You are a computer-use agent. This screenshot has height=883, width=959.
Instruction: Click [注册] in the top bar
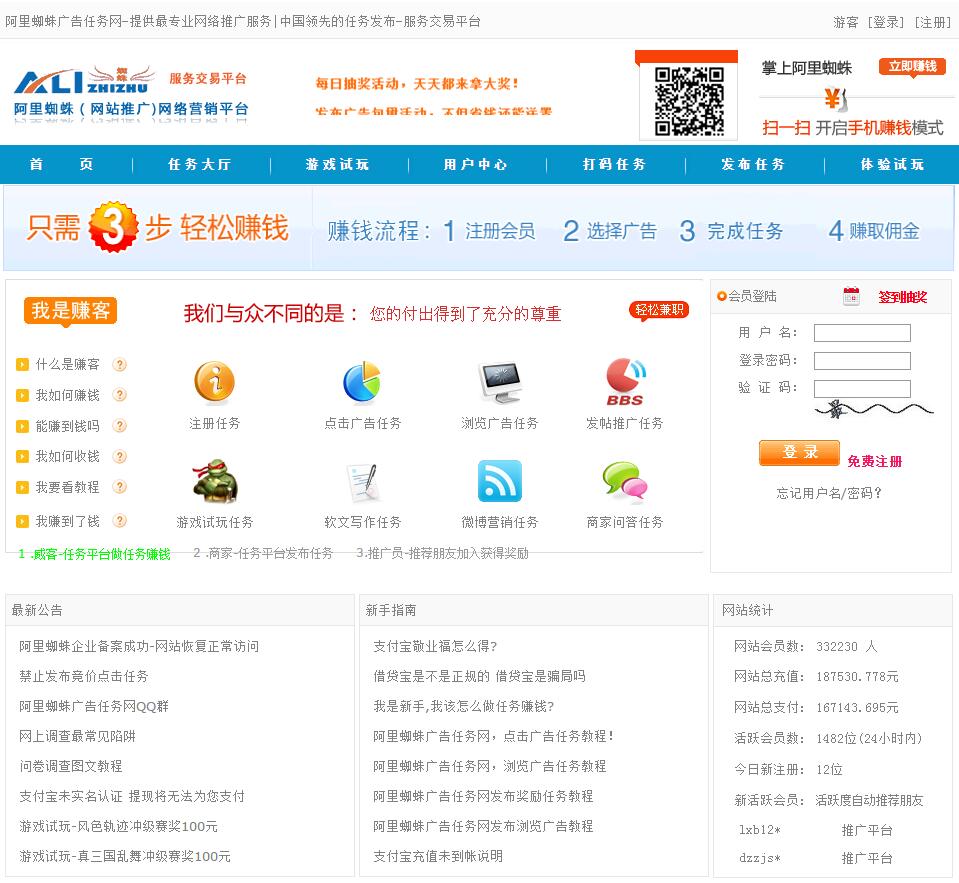(x=933, y=22)
